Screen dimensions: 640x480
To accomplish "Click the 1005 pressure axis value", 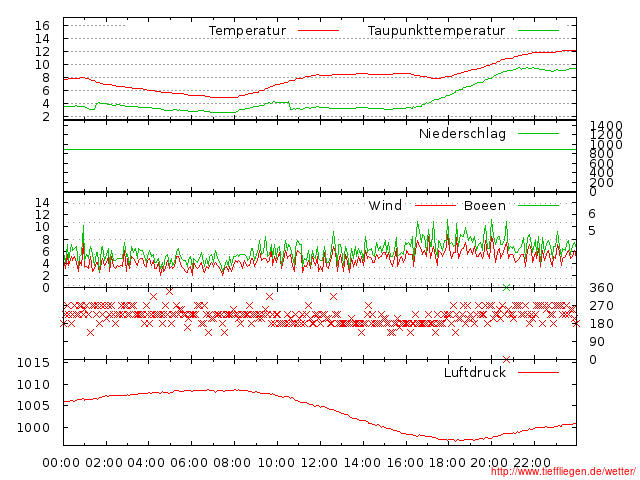I will point(33,406).
